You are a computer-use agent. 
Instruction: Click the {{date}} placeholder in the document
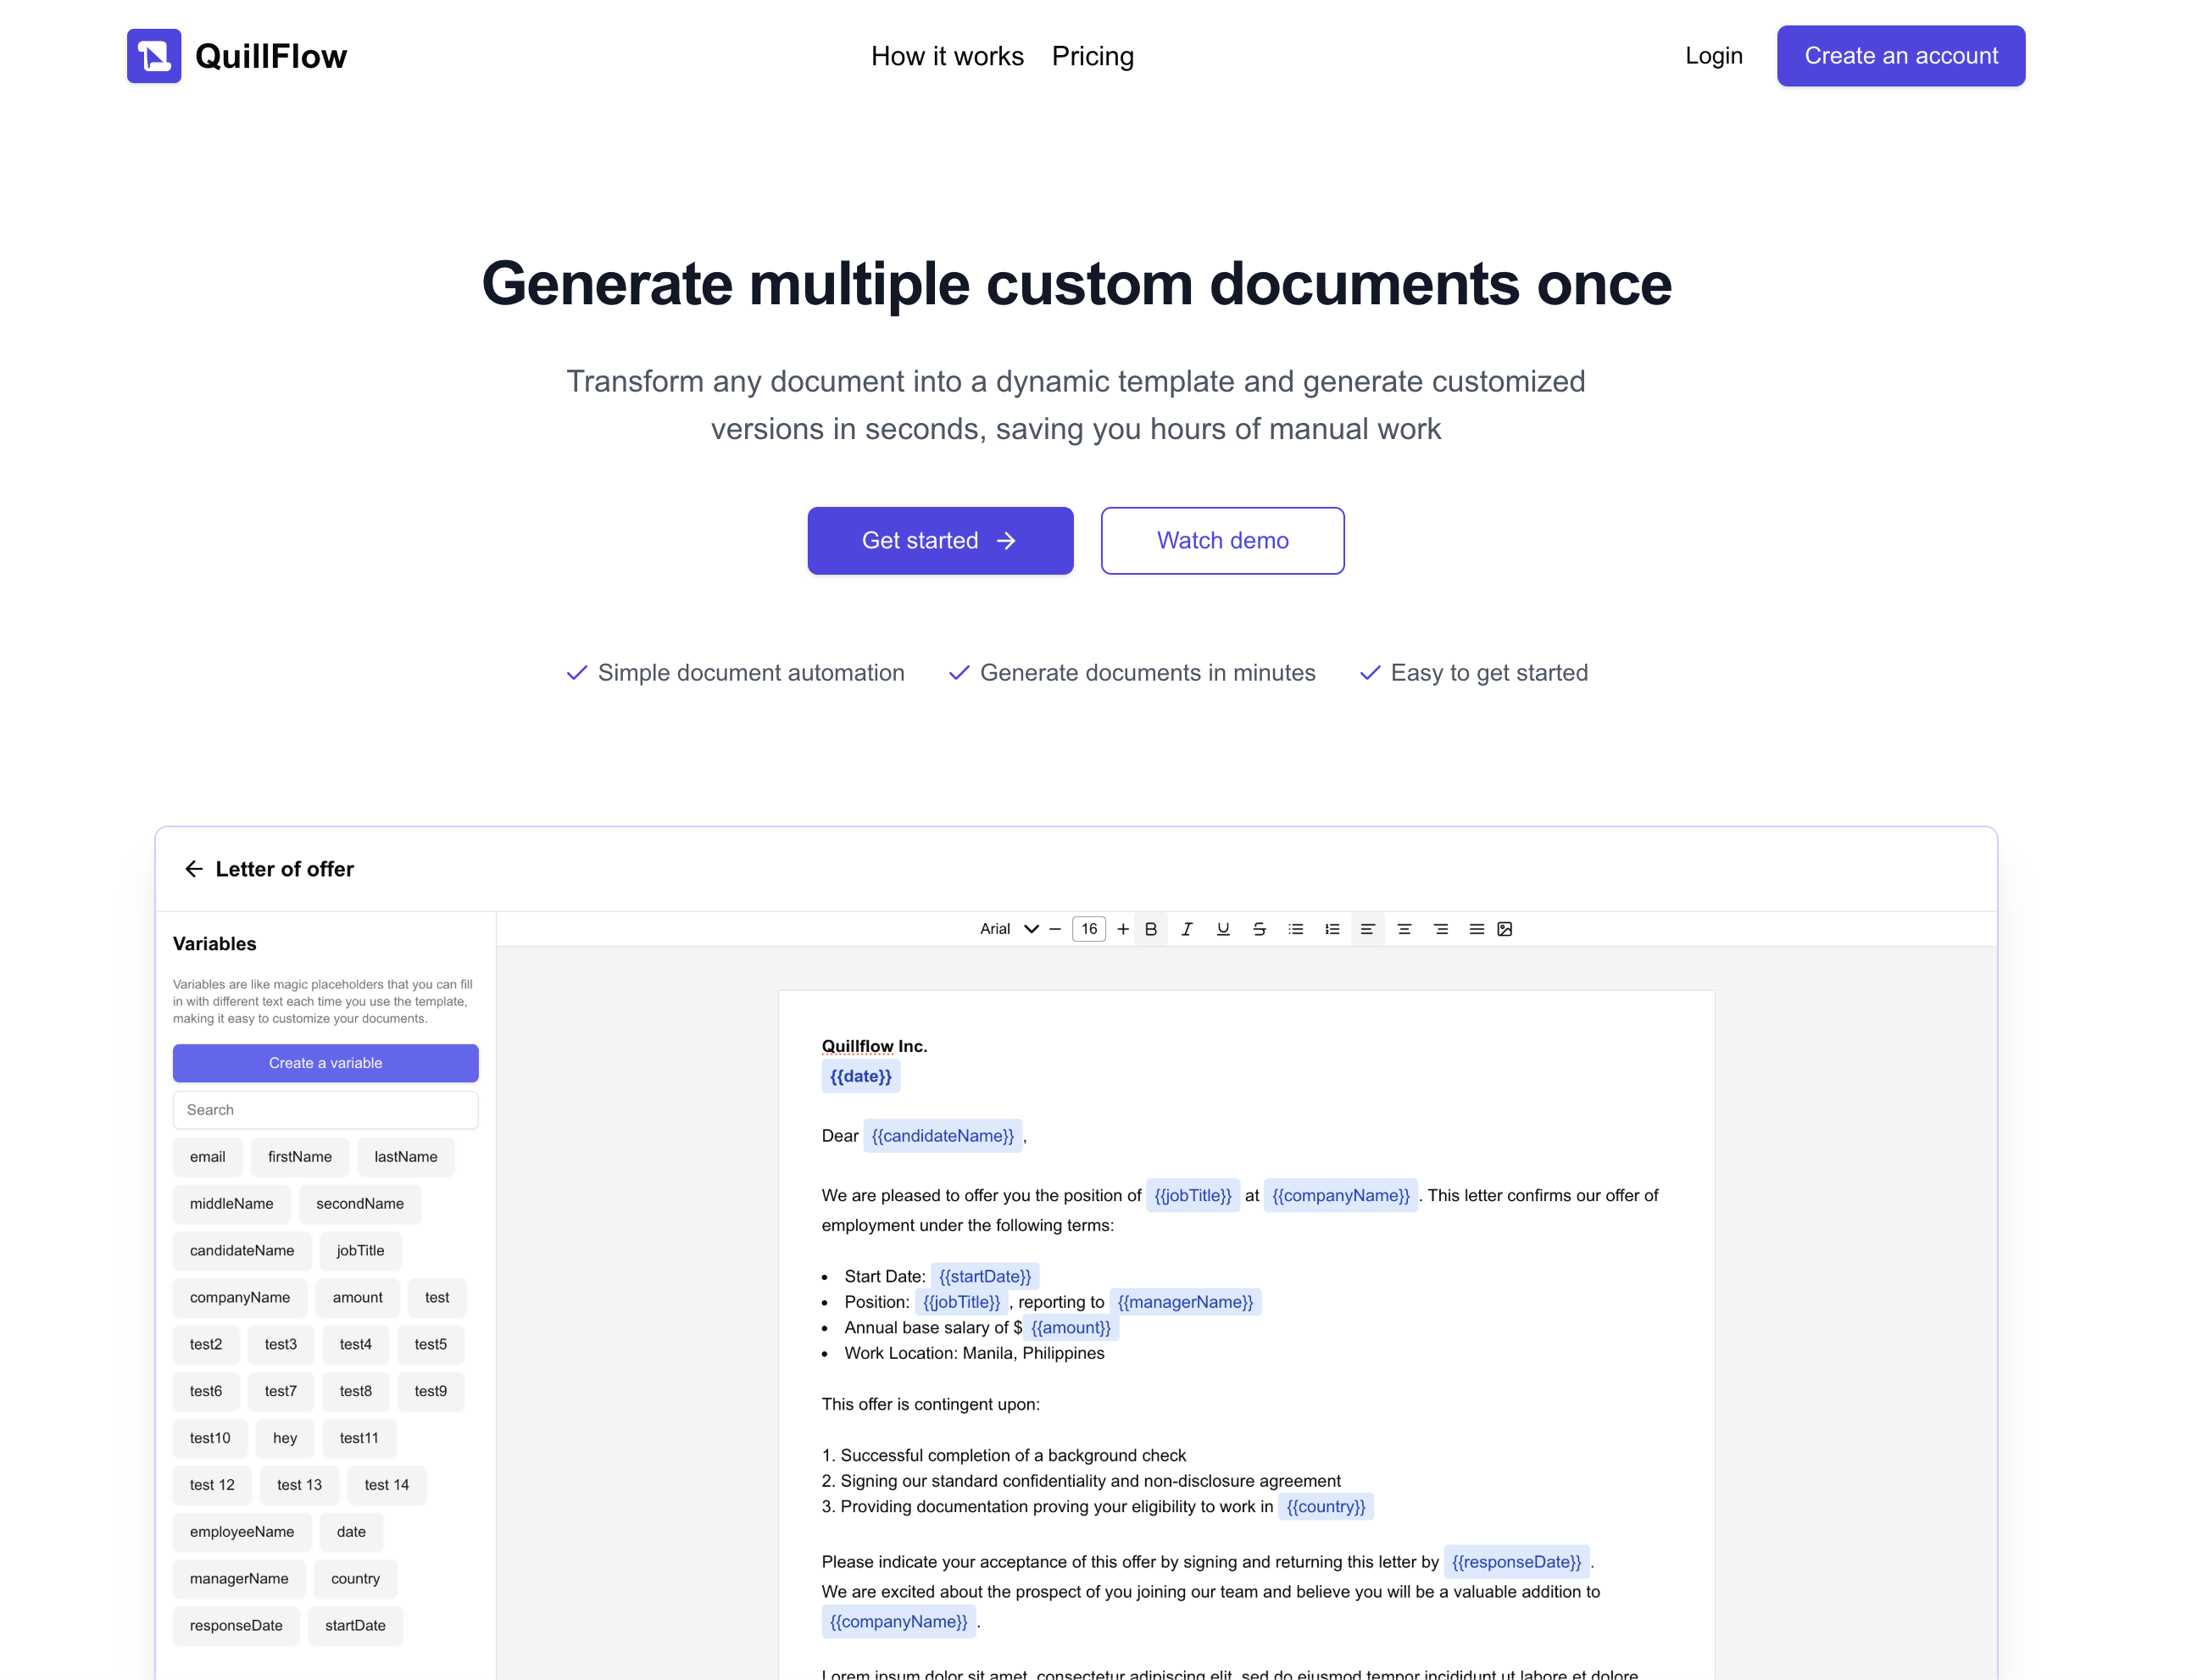861,1077
